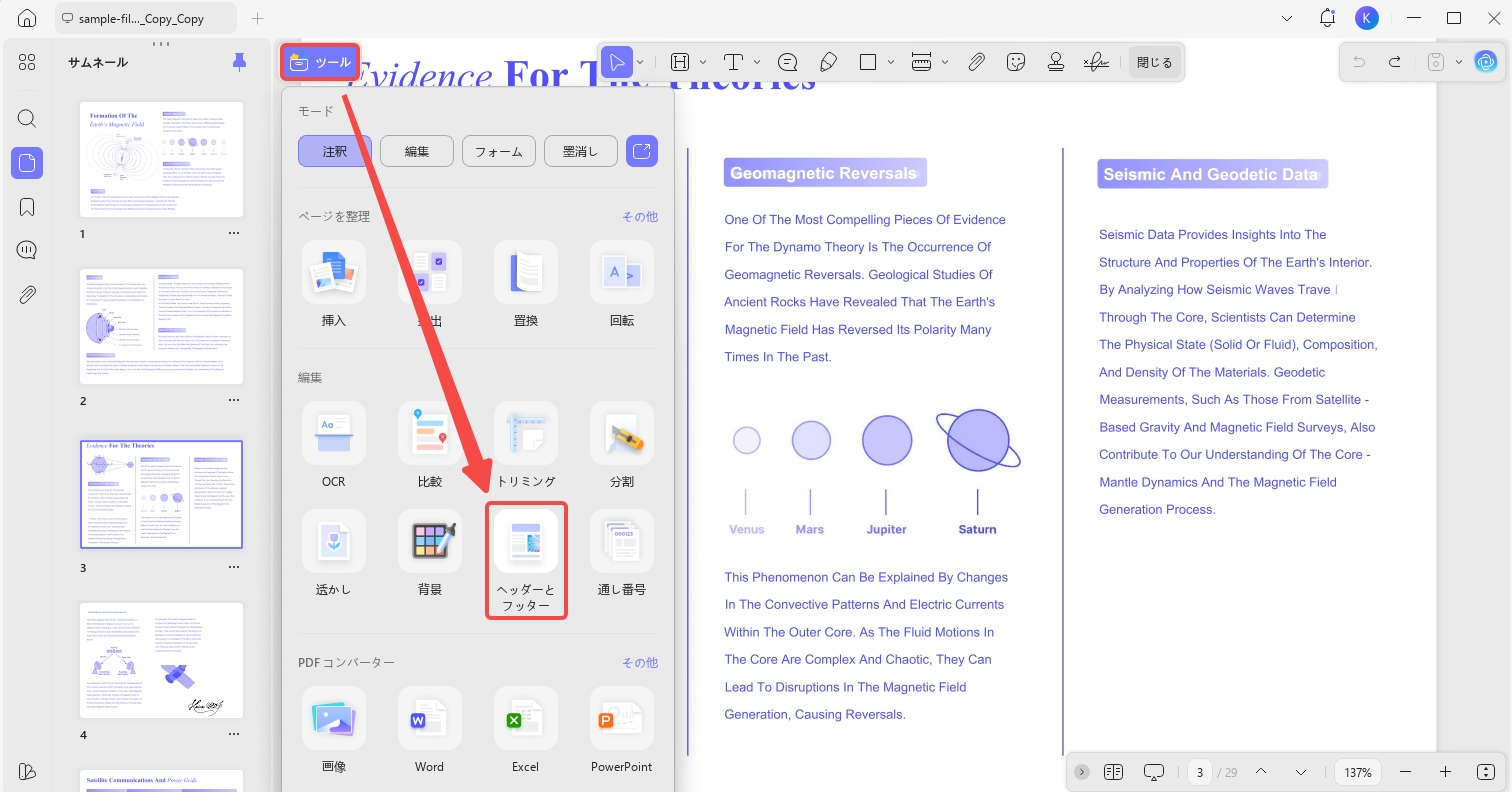Open options menu for thumbnail 1
1512x792 pixels.
(x=234, y=233)
